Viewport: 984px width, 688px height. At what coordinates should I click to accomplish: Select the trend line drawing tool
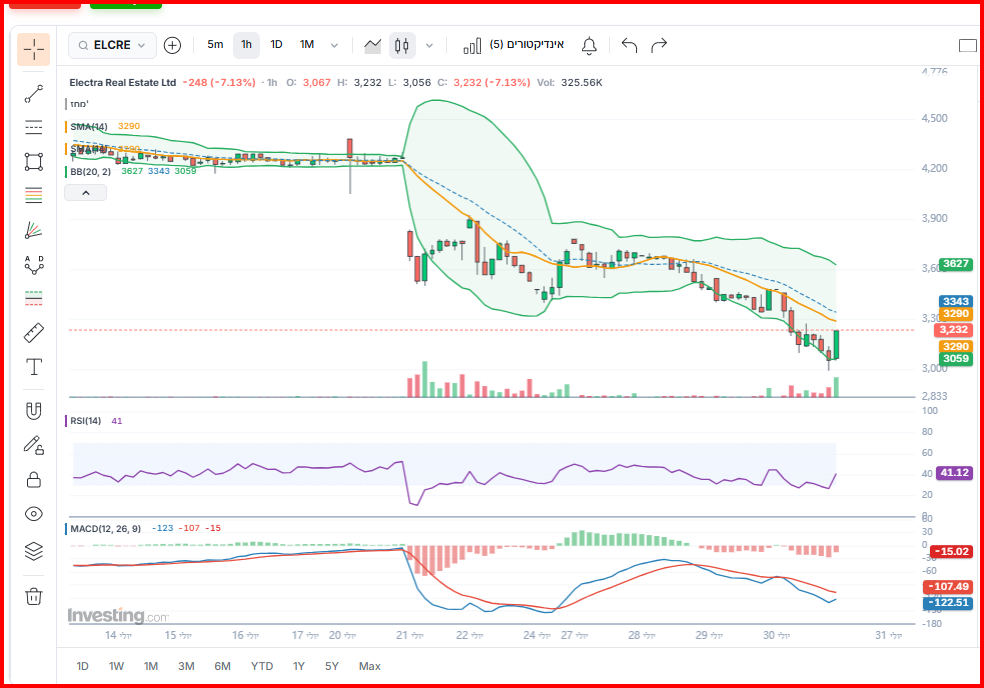pos(33,94)
